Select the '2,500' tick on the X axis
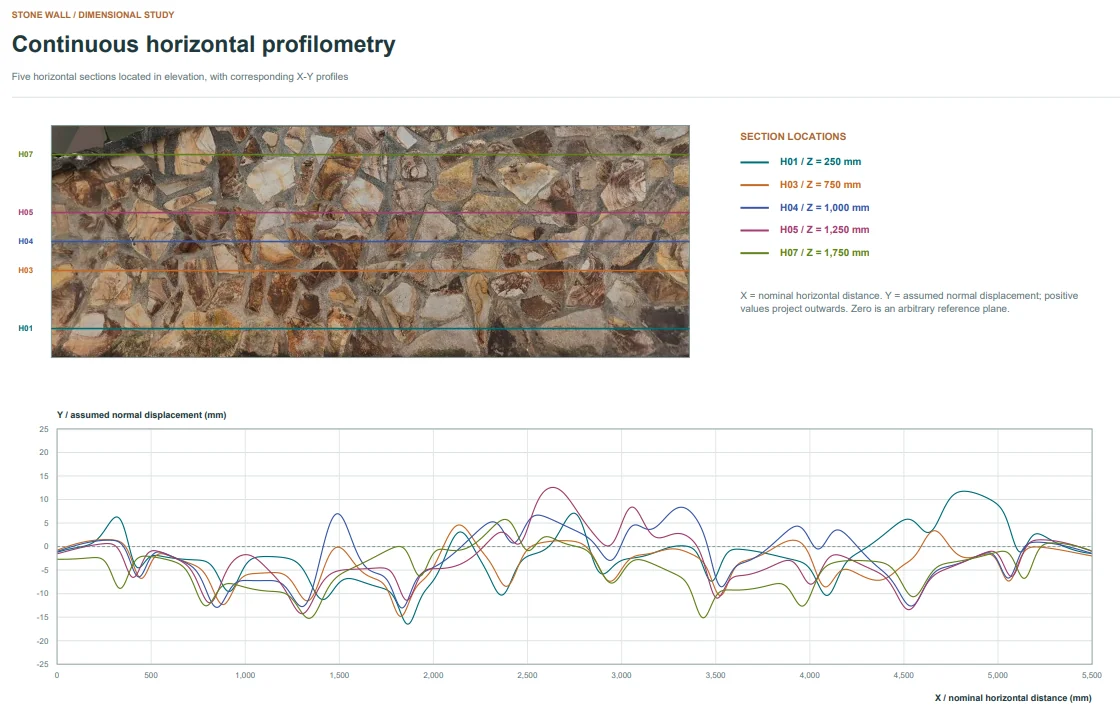The image size is (1120, 715). tap(527, 675)
